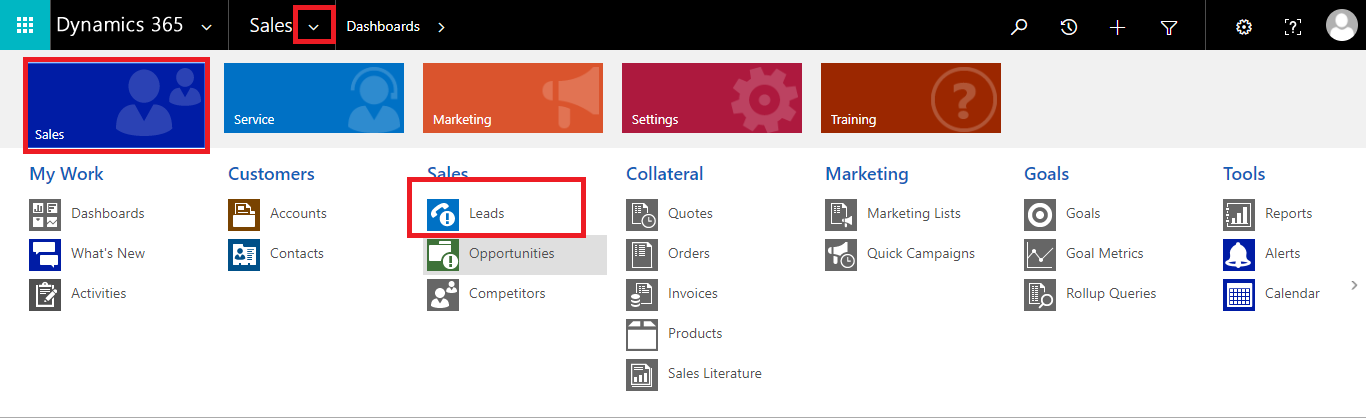Image resolution: width=1366 pixels, height=418 pixels.
Task: Click the plus quick create icon
Action: point(1119,27)
